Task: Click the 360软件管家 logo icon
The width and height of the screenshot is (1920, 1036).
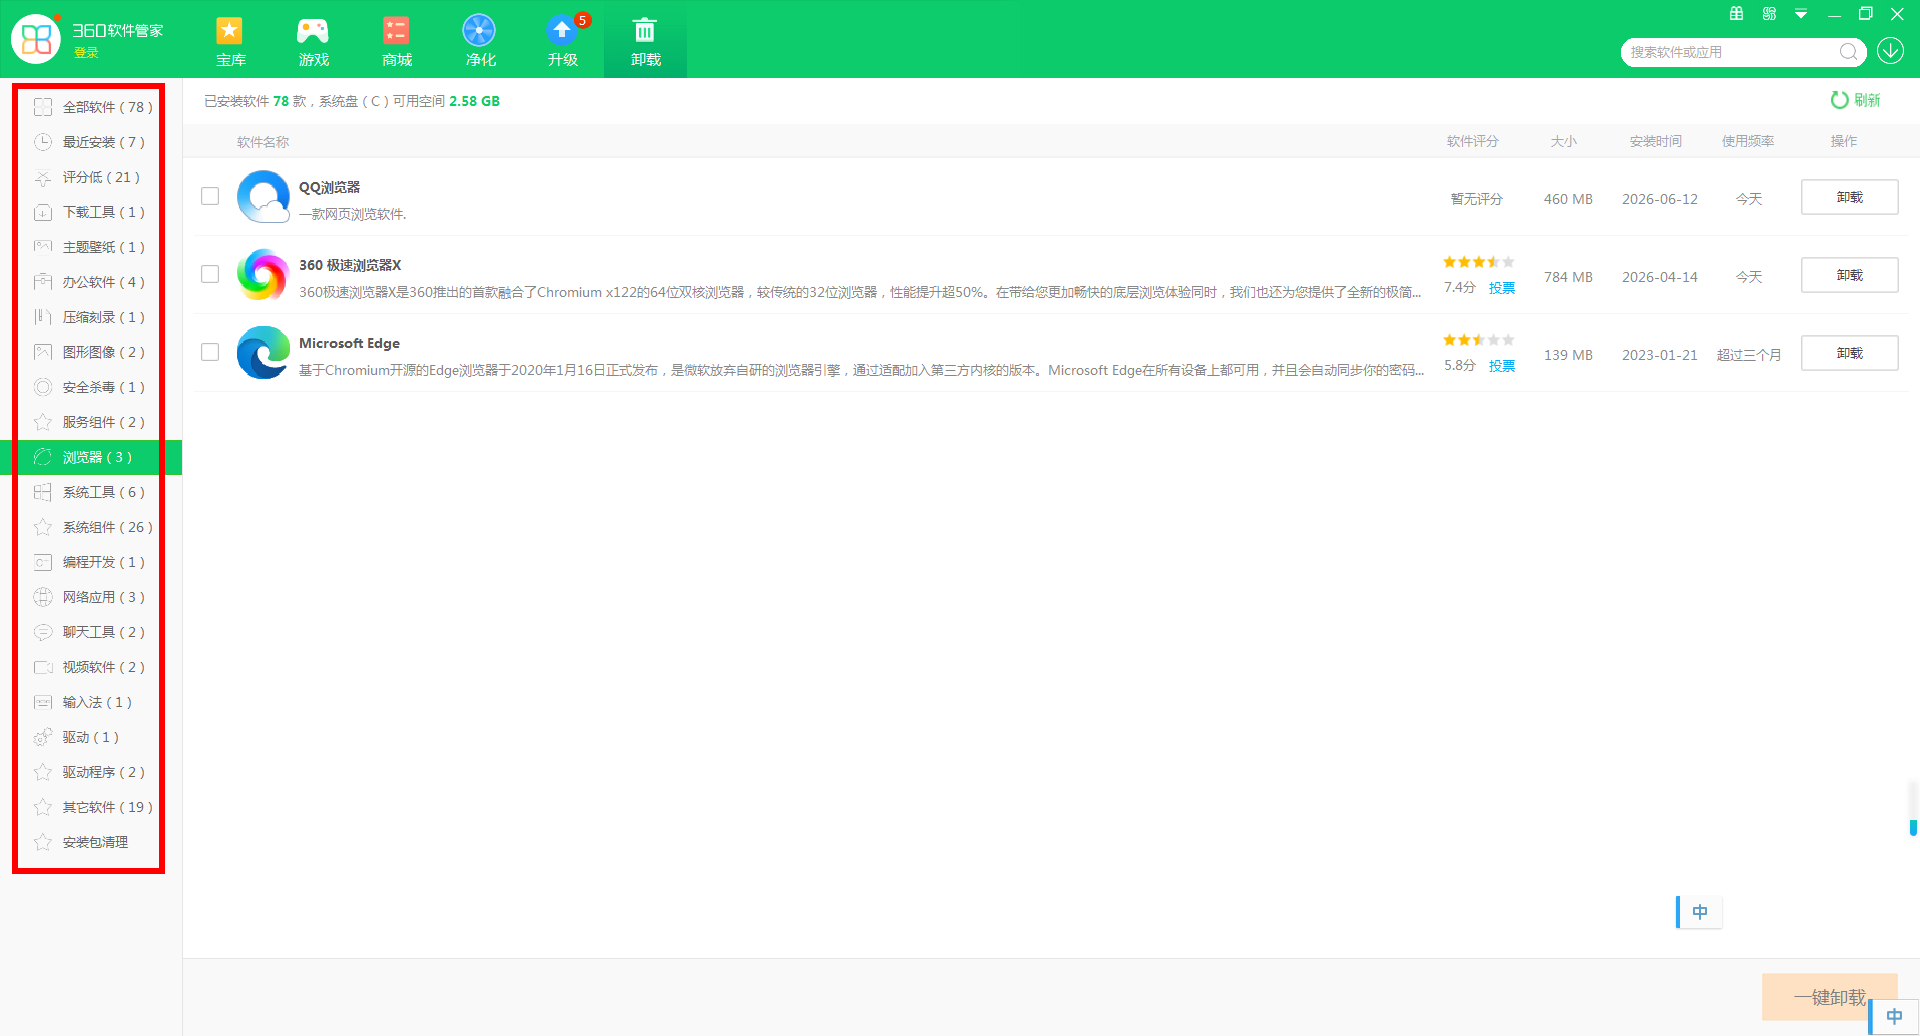Action: pyautogui.click(x=36, y=39)
